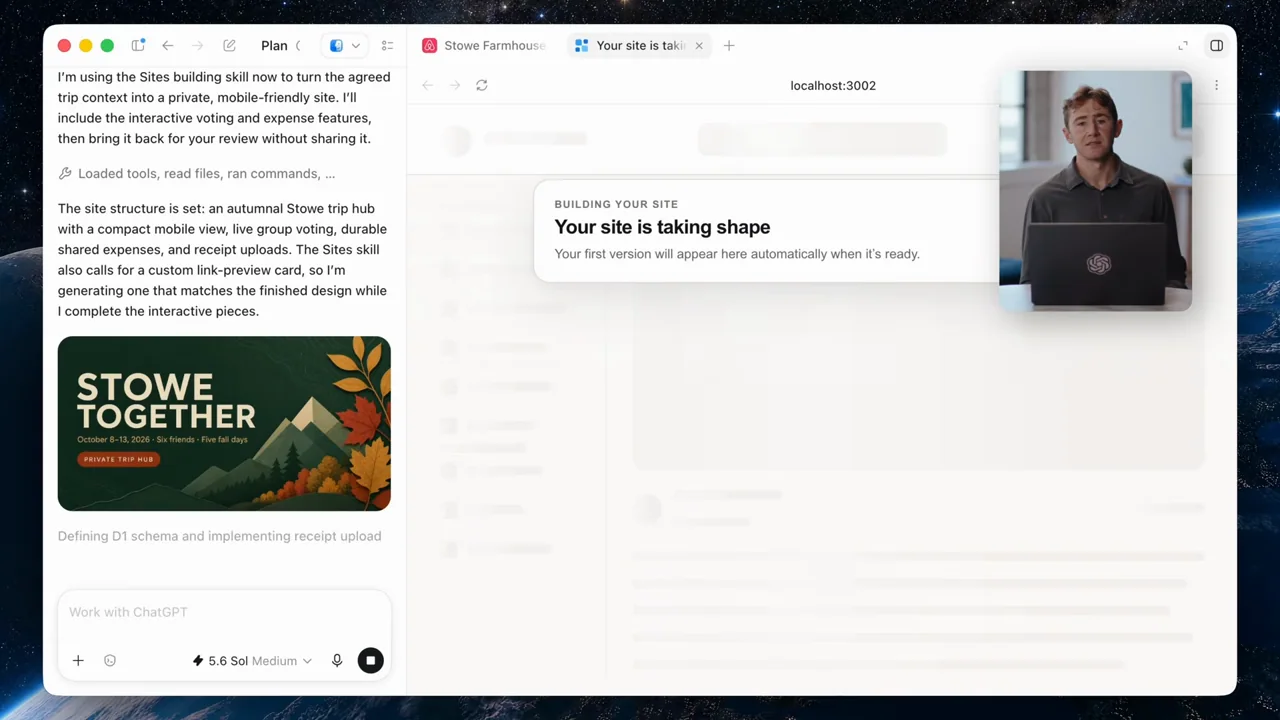Image resolution: width=1280 pixels, height=720 pixels.
Task: Open the blue Finder app dropdown
Action: (x=345, y=45)
